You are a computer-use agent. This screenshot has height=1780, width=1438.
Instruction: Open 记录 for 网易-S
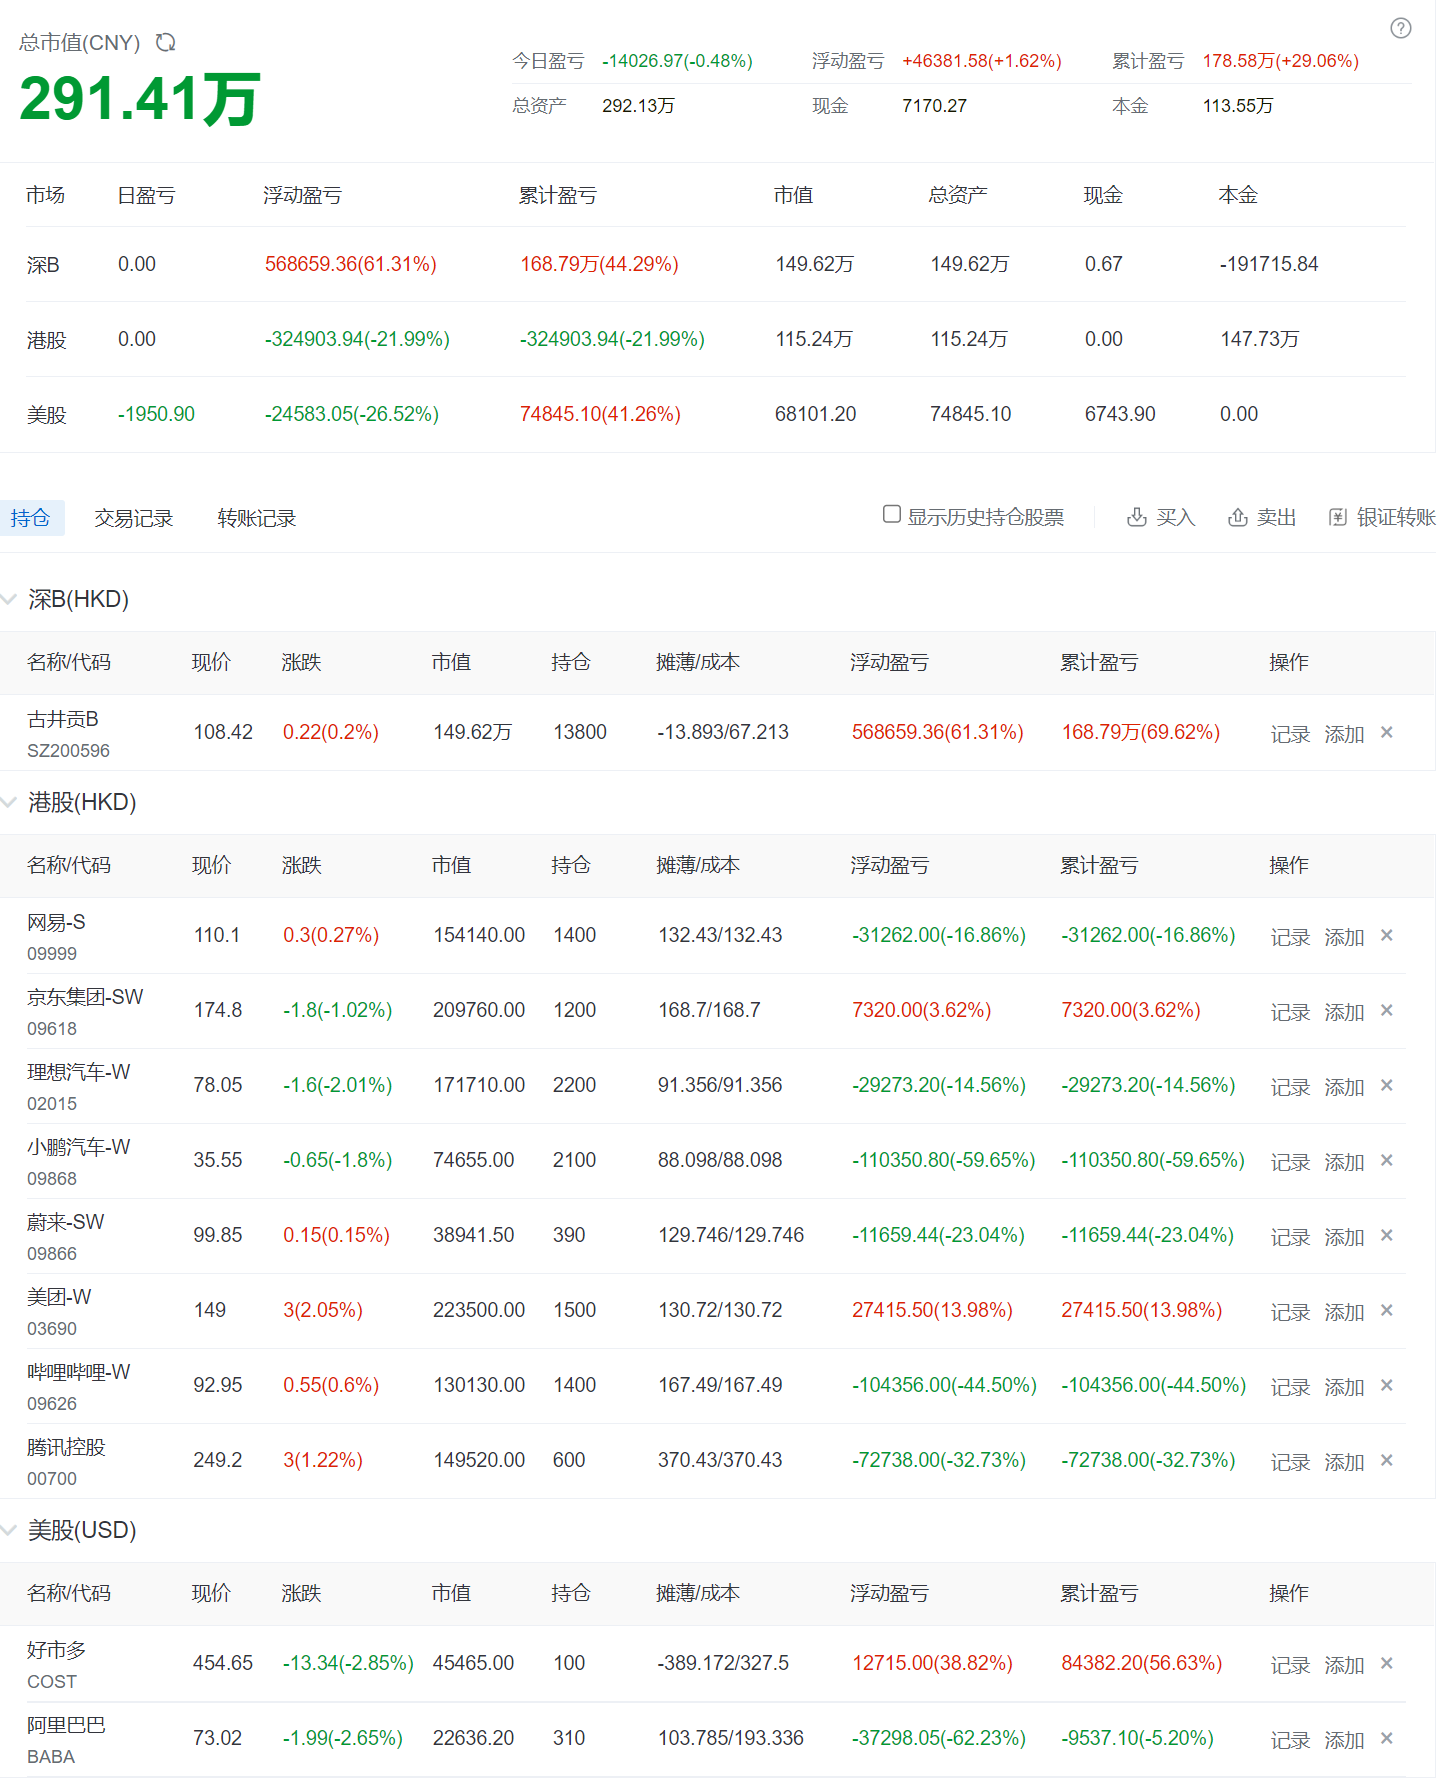click(1290, 937)
